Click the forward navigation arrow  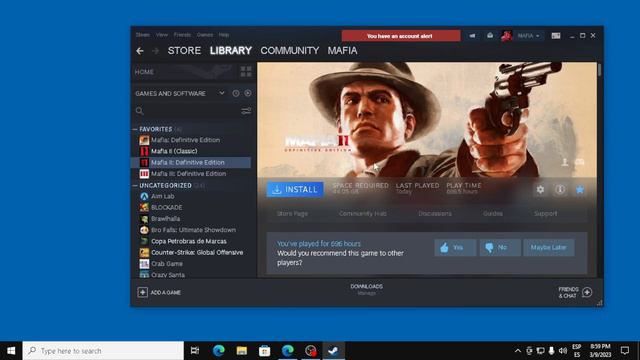(x=155, y=51)
